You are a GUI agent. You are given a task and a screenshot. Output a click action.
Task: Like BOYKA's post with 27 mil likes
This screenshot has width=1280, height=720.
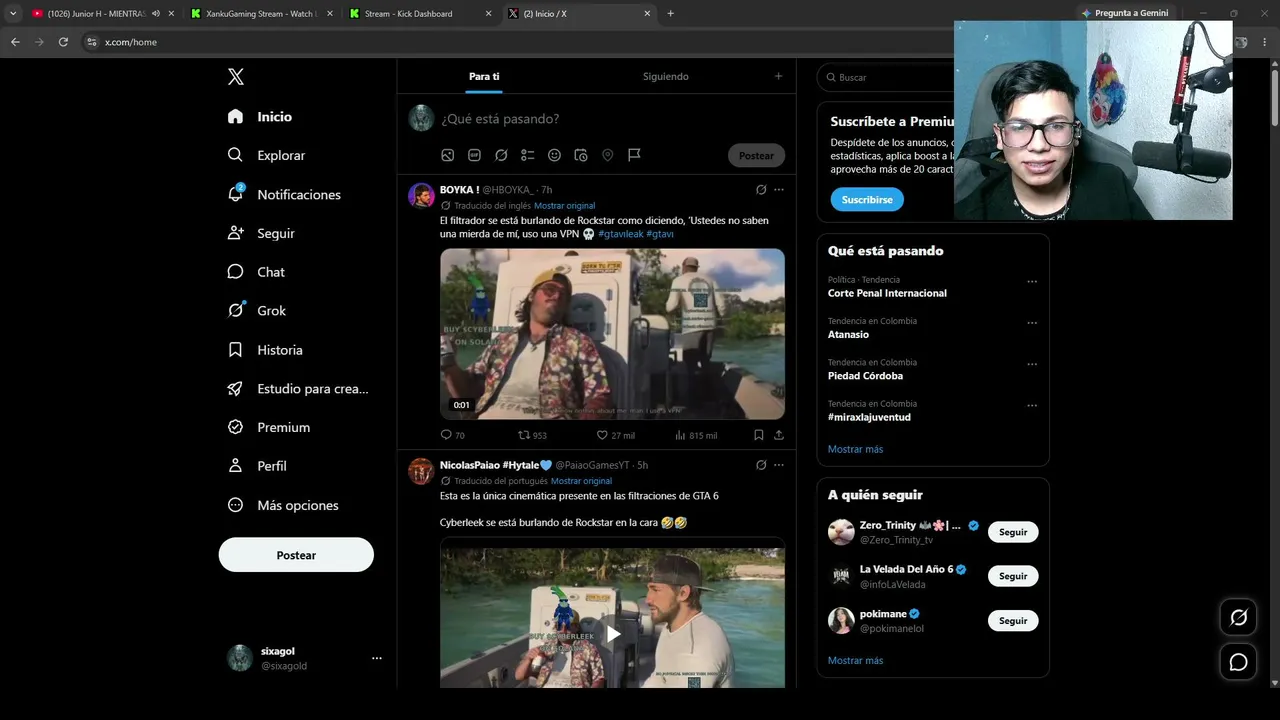click(616, 435)
